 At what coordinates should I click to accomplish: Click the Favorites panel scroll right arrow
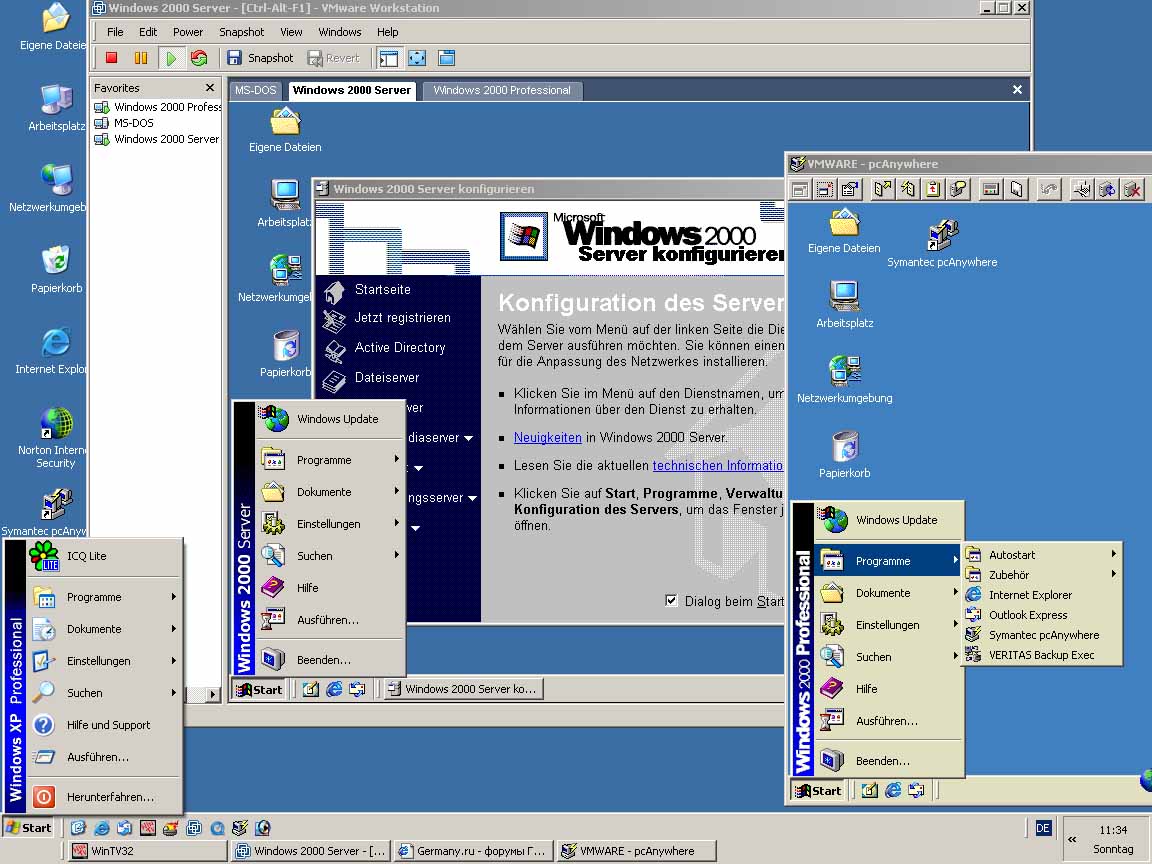212,694
